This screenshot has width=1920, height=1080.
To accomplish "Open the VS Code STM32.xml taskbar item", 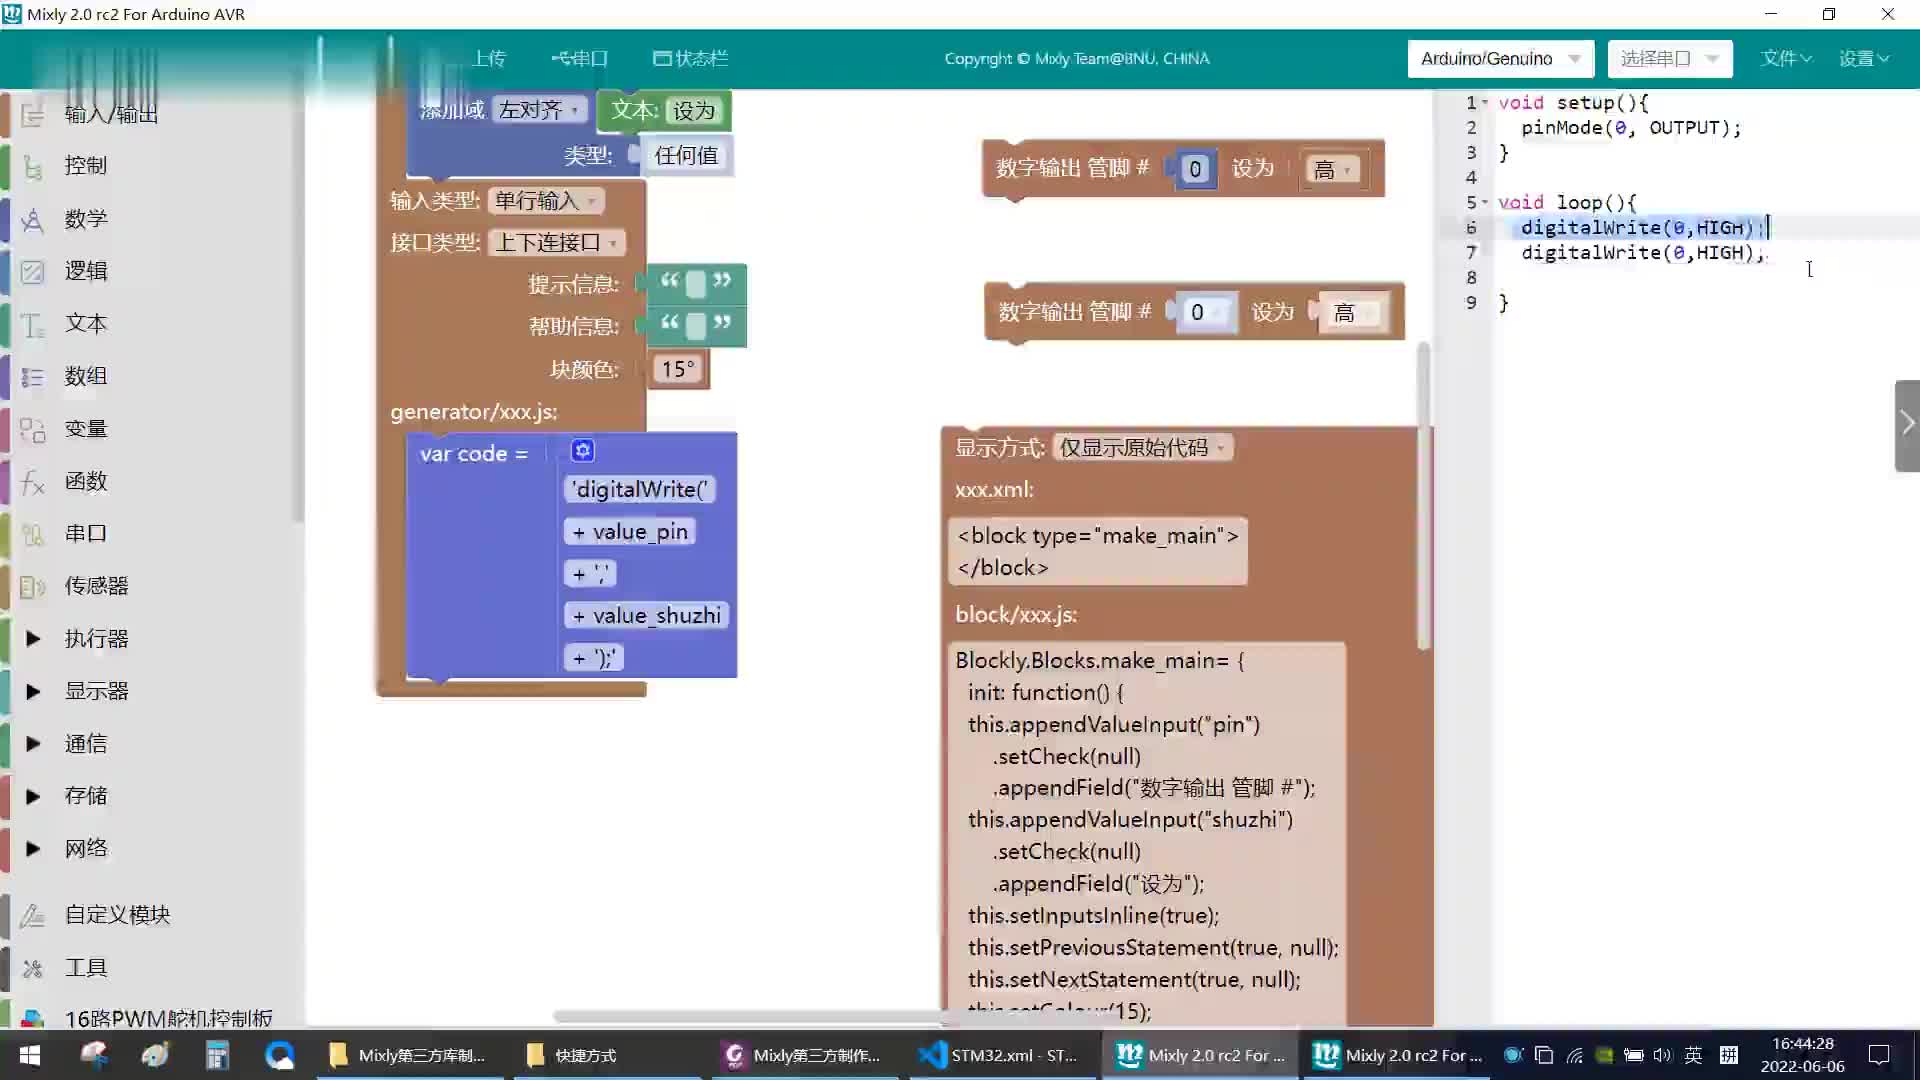I will pos(1000,1055).
